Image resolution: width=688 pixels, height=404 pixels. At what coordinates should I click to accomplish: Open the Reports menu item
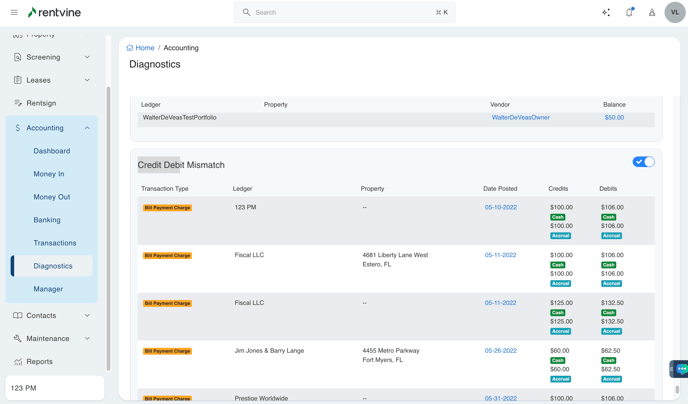tap(40, 362)
